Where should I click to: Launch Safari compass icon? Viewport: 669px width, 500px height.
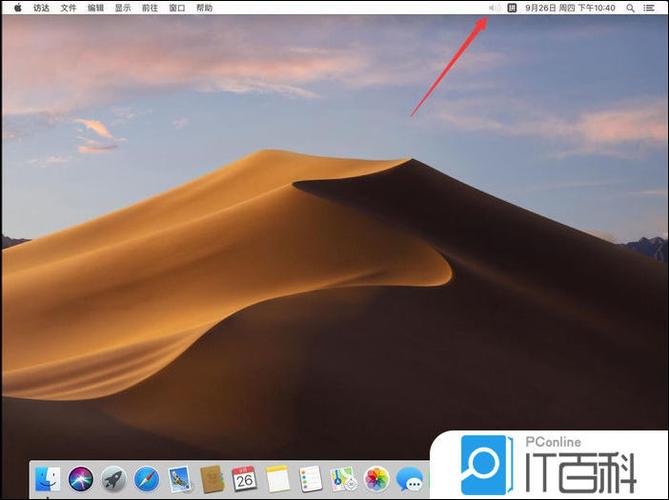point(146,479)
